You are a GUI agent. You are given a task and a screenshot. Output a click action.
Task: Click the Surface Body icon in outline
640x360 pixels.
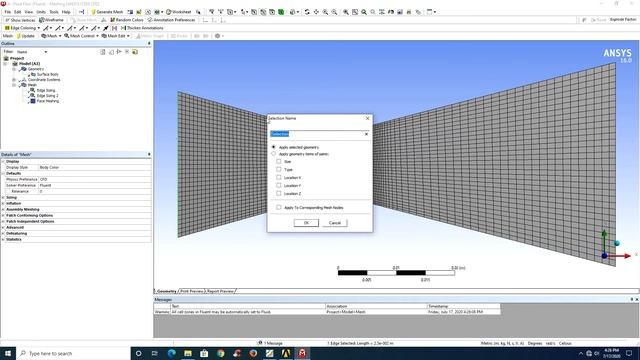33,74
